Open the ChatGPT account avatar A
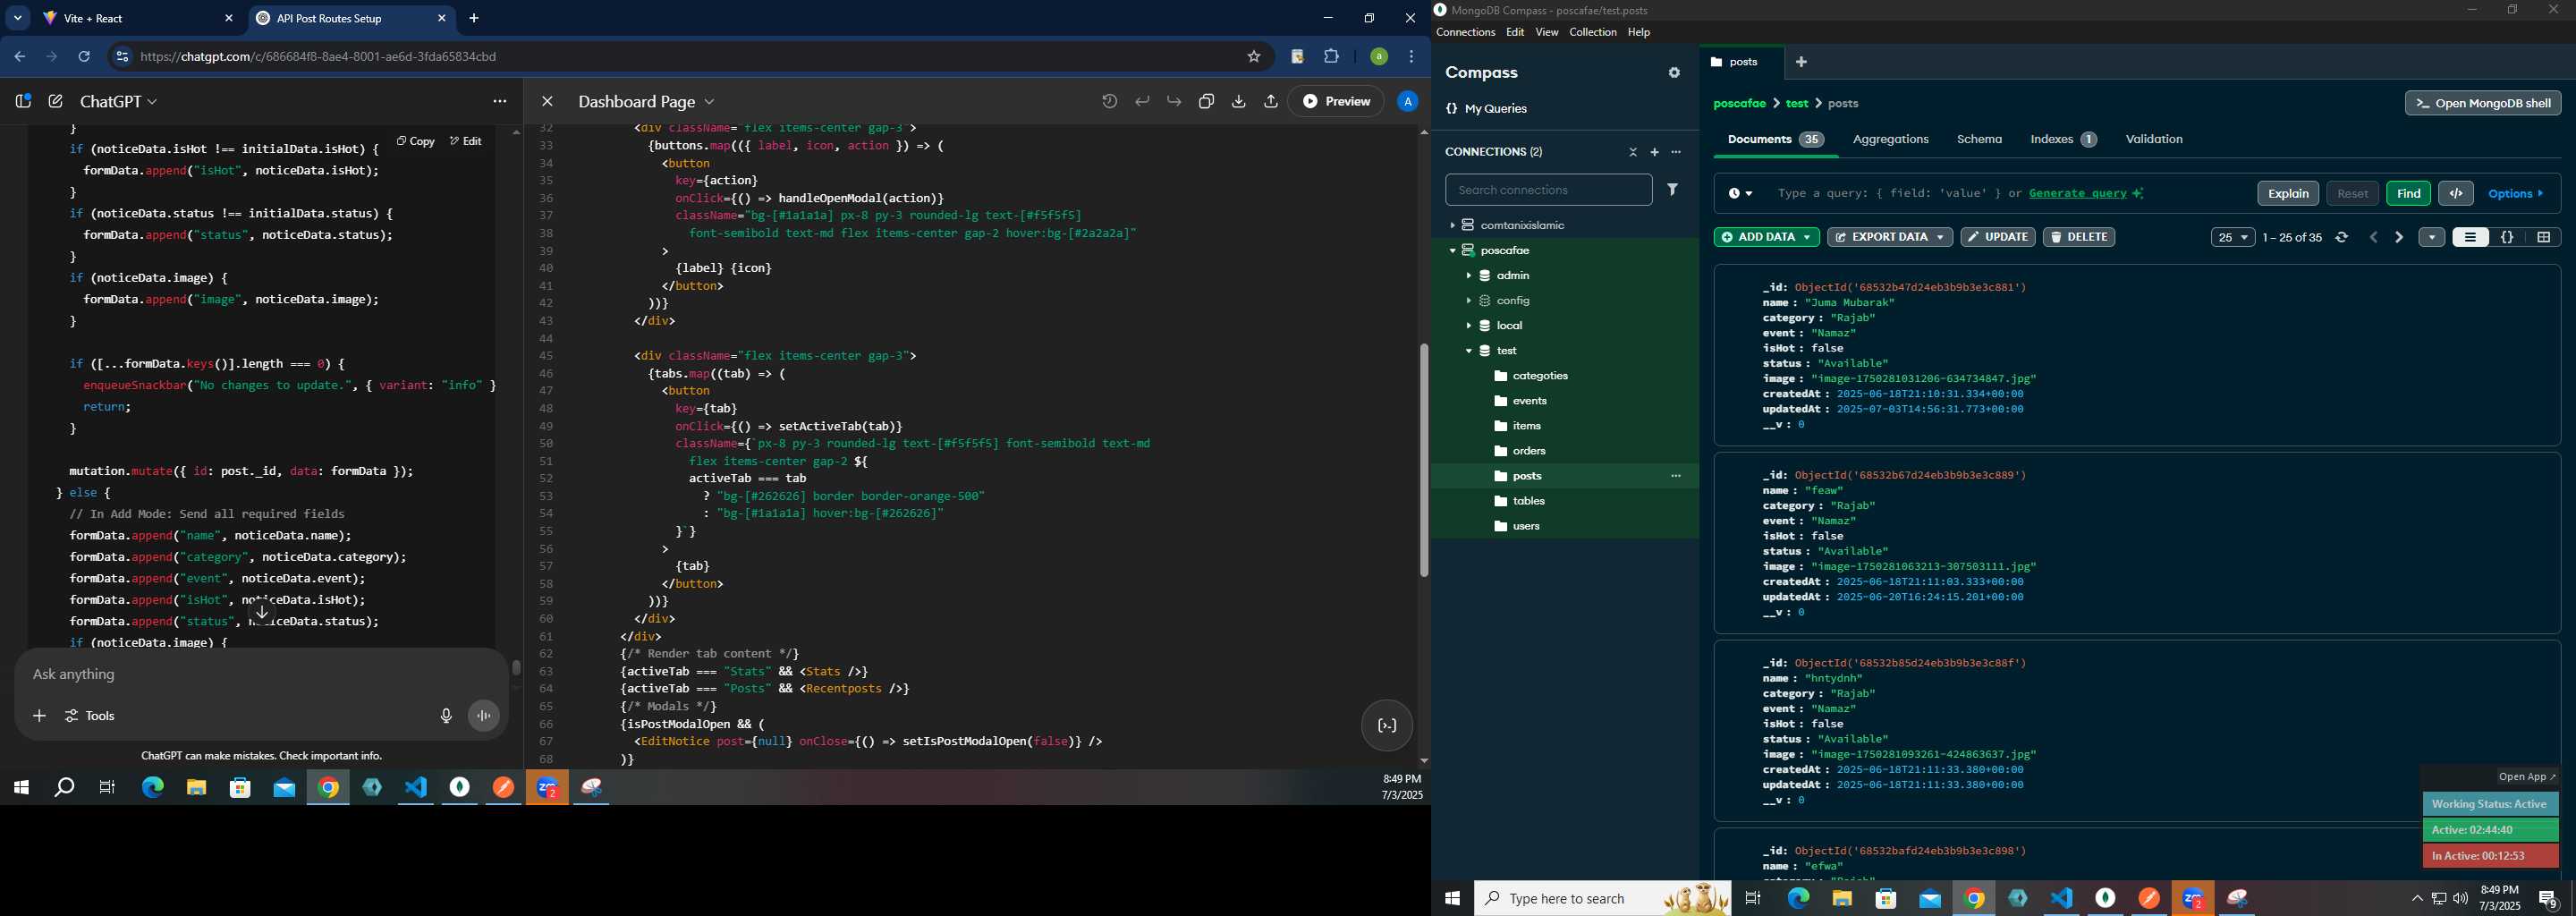 1407,101
